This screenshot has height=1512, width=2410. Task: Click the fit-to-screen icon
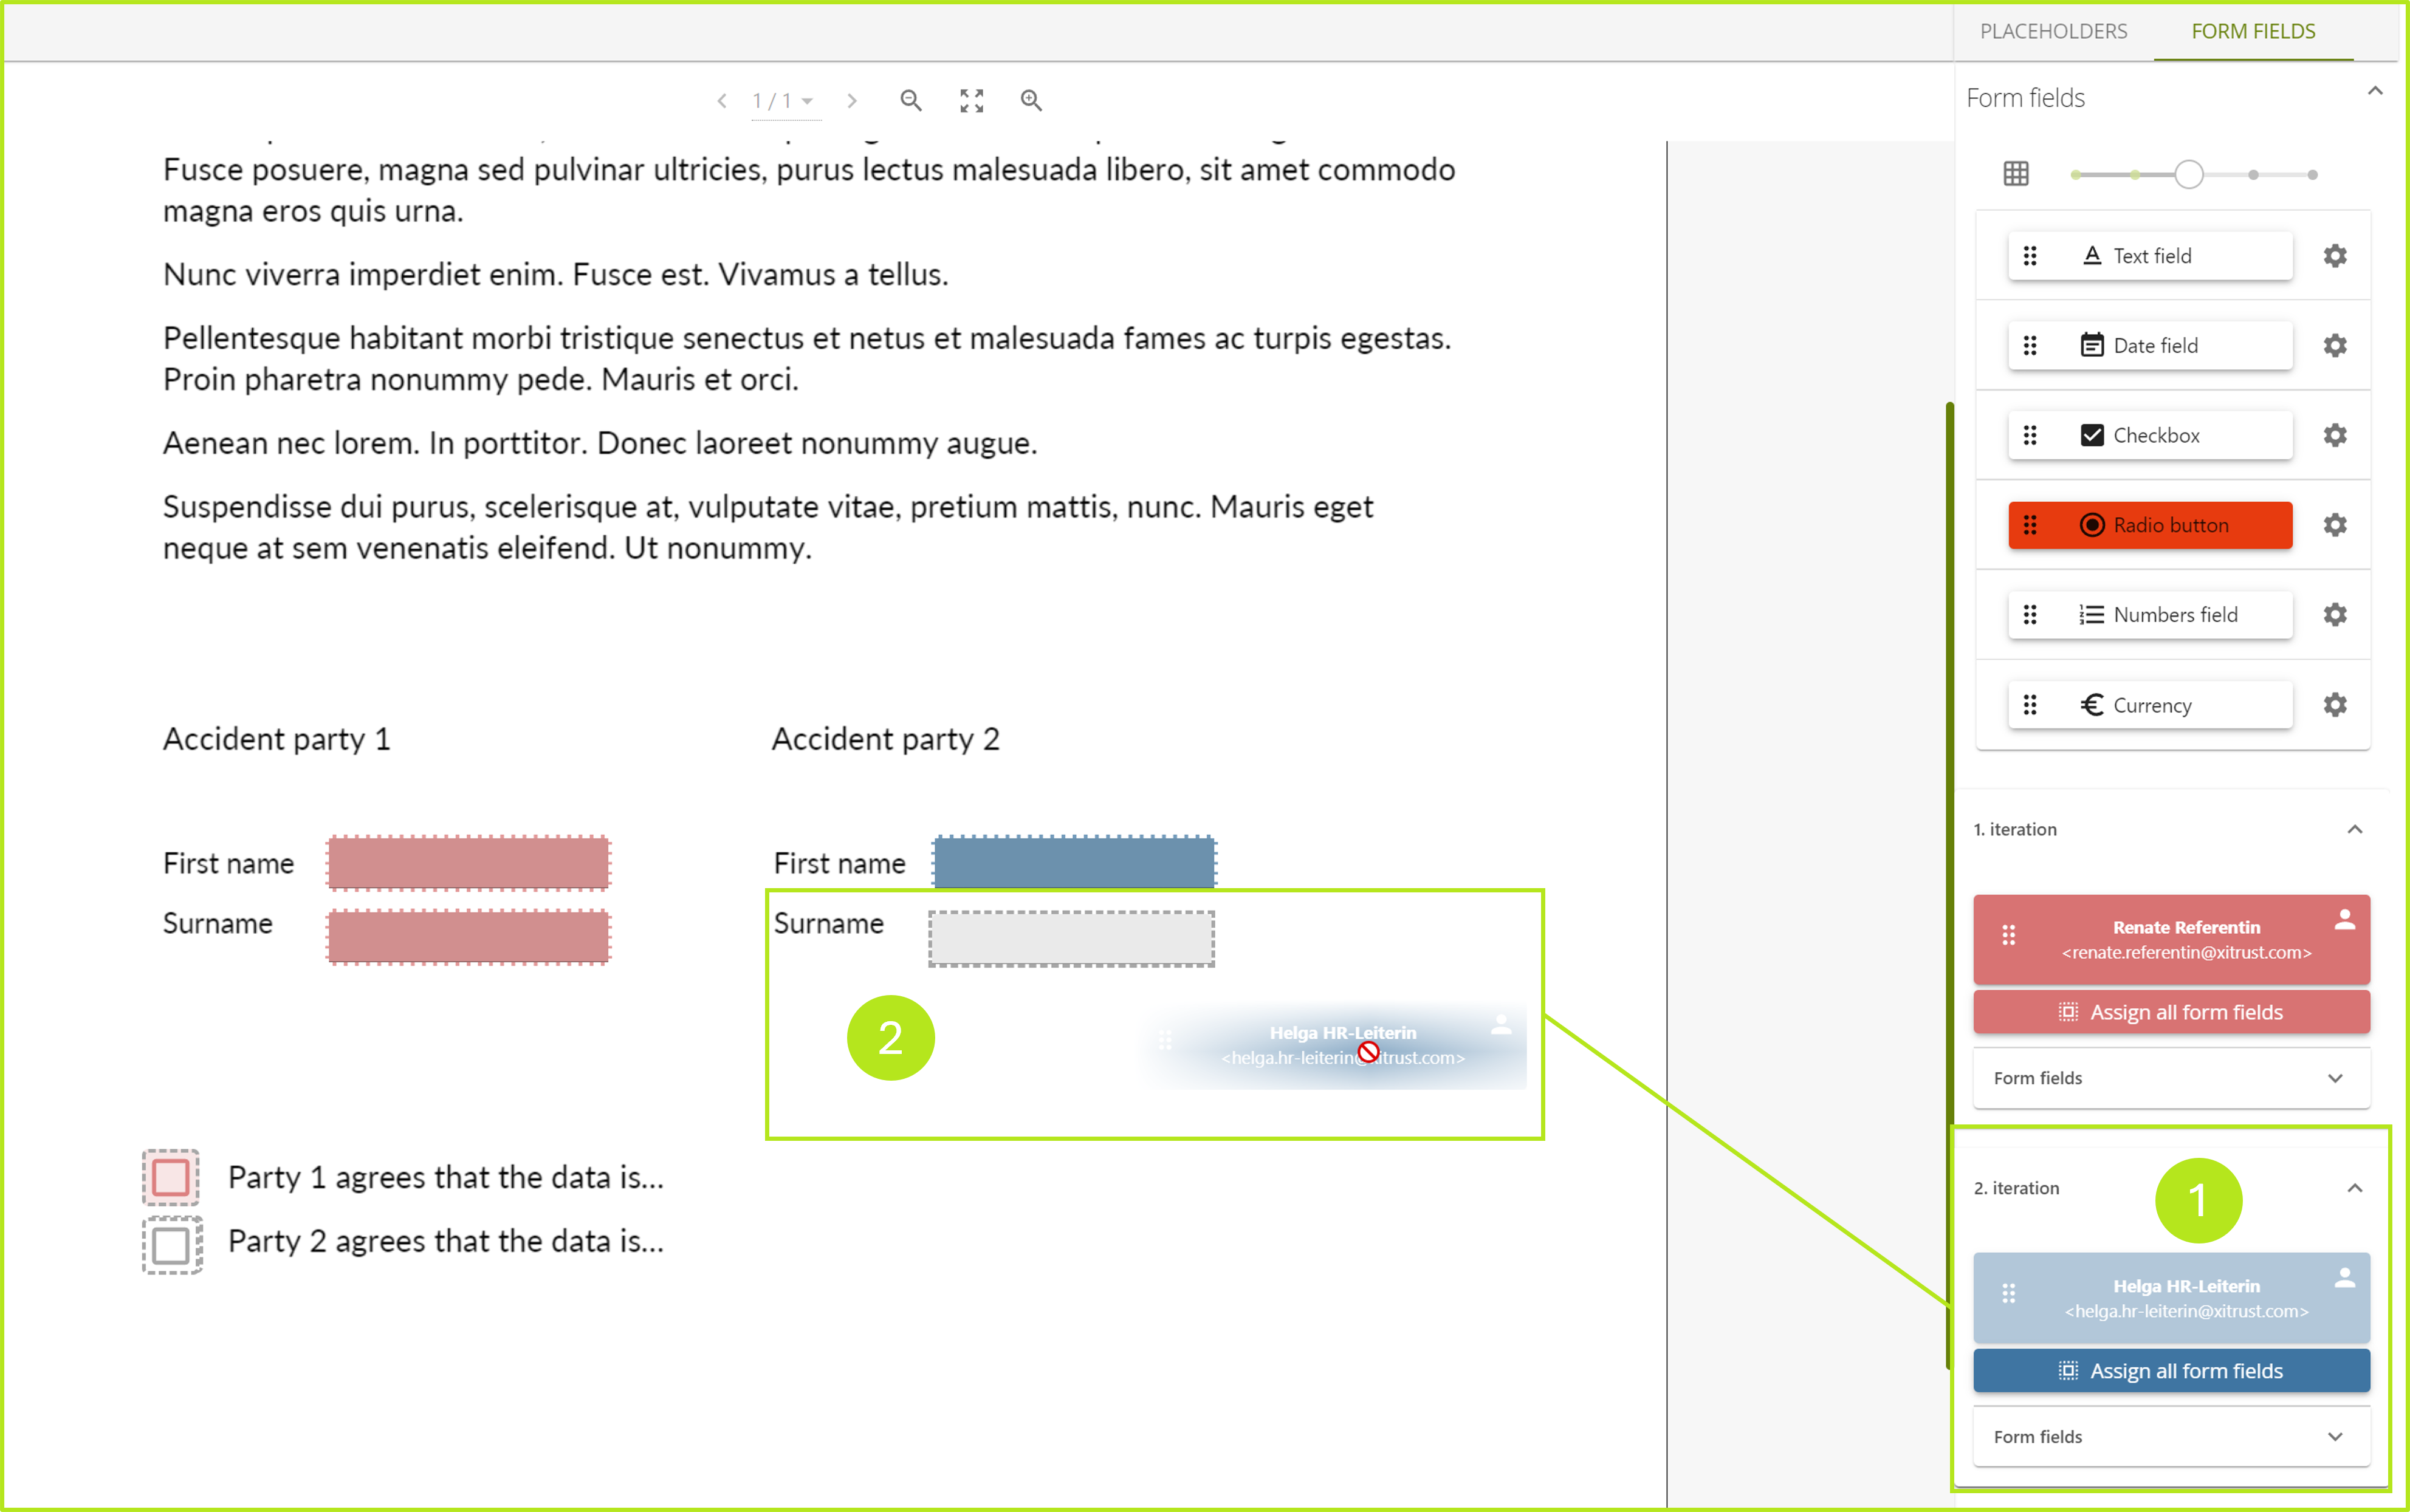pyautogui.click(x=971, y=100)
